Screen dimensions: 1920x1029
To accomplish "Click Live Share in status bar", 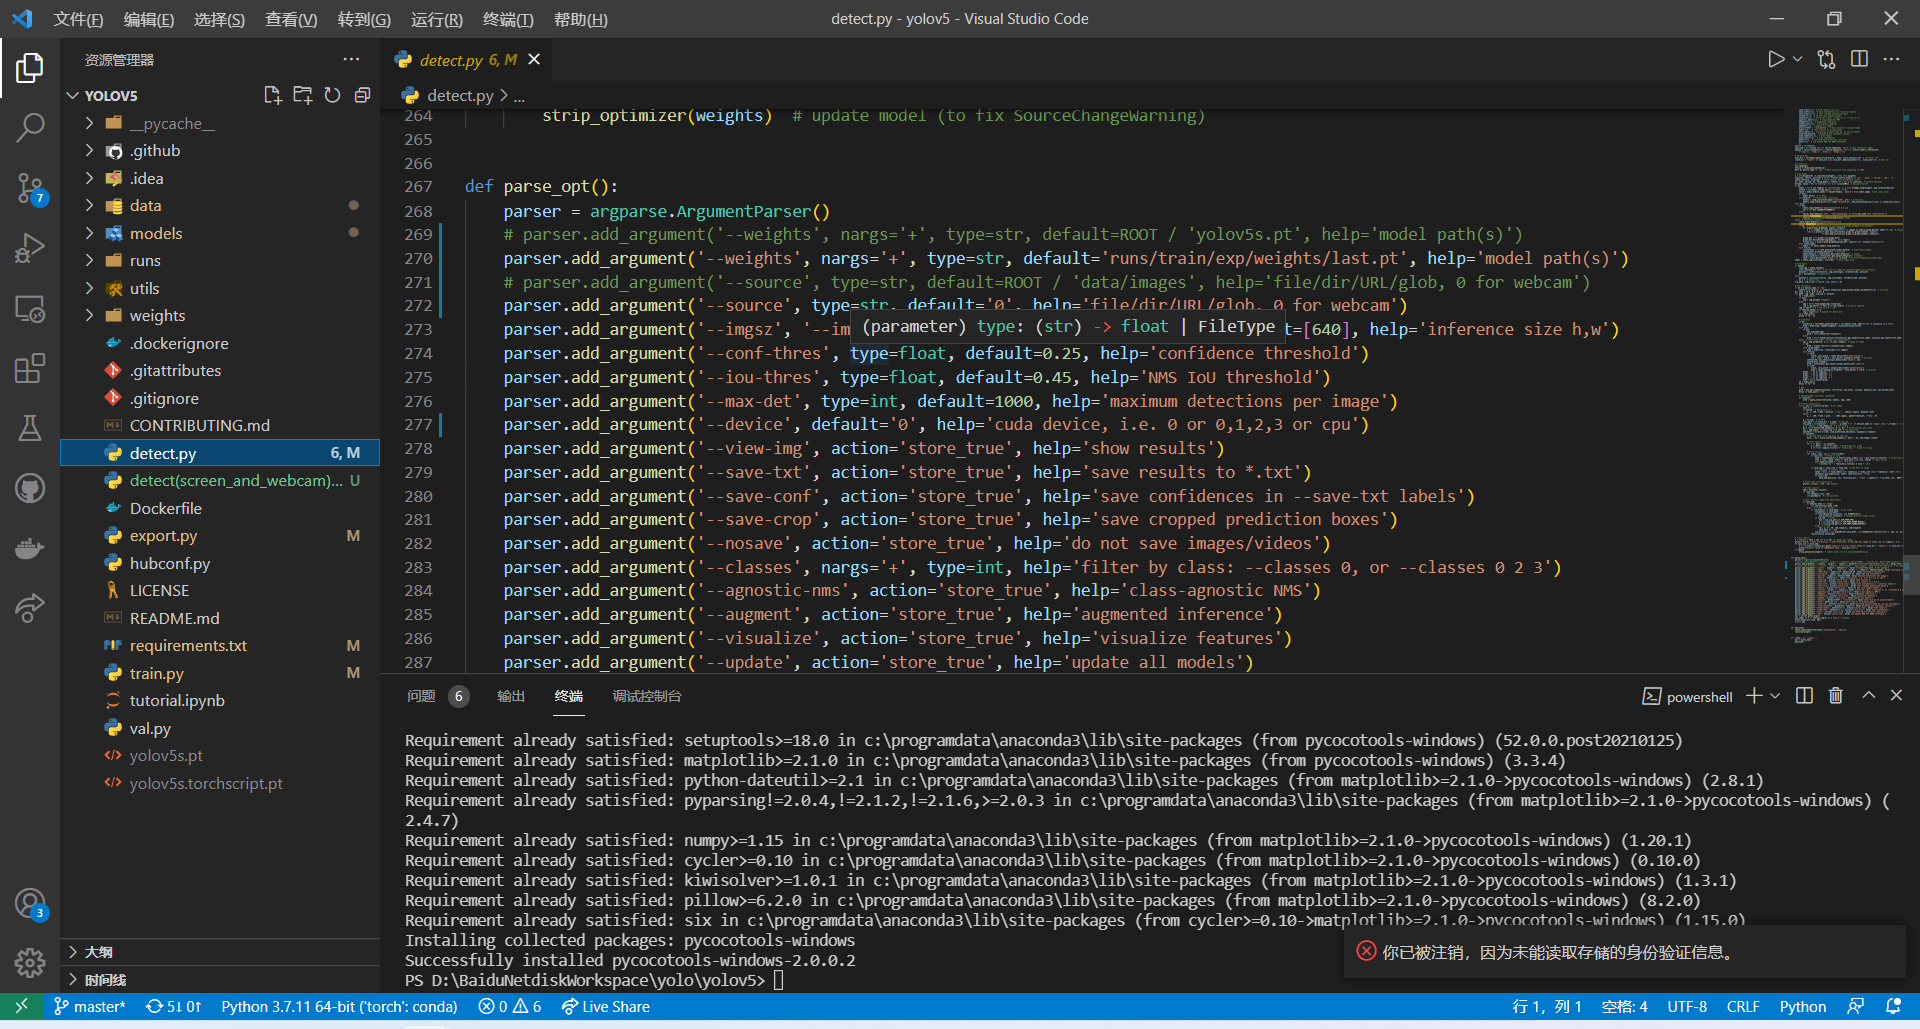I will pyautogui.click(x=606, y=1007).
